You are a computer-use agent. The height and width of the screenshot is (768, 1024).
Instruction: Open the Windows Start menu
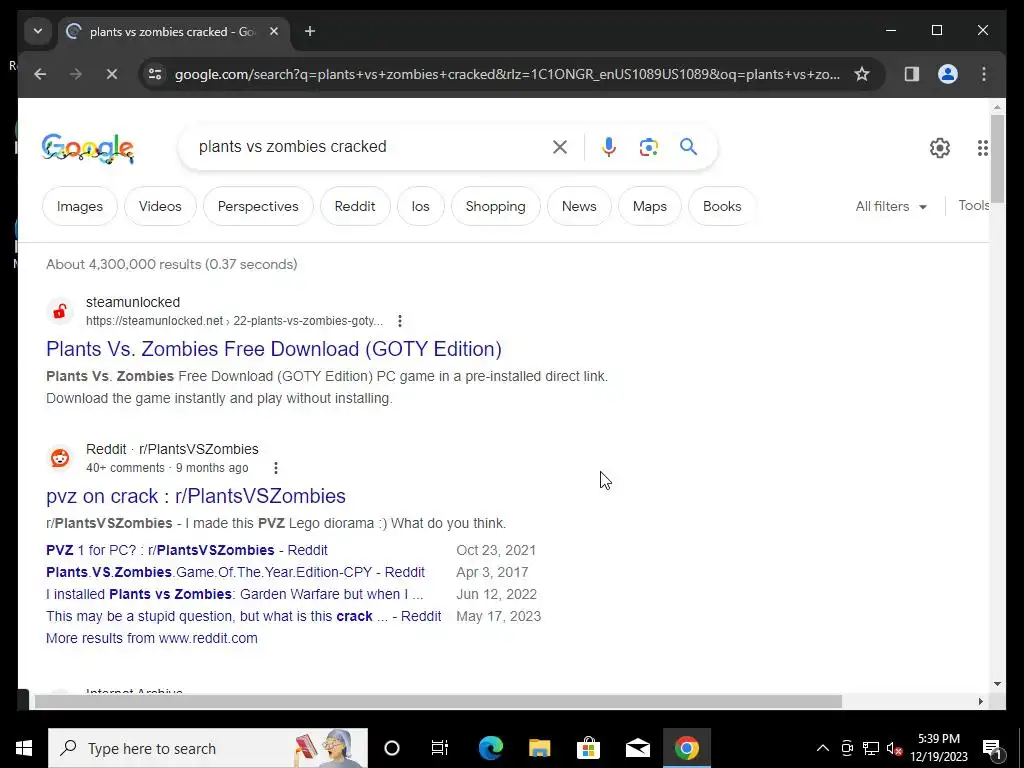(24, 748)
